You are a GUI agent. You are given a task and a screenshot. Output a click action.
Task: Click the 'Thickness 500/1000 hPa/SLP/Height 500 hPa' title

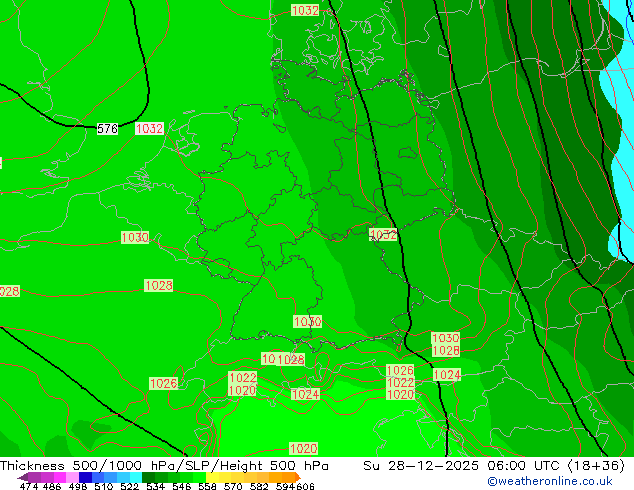pyautogui.click(x=164, y=466)
